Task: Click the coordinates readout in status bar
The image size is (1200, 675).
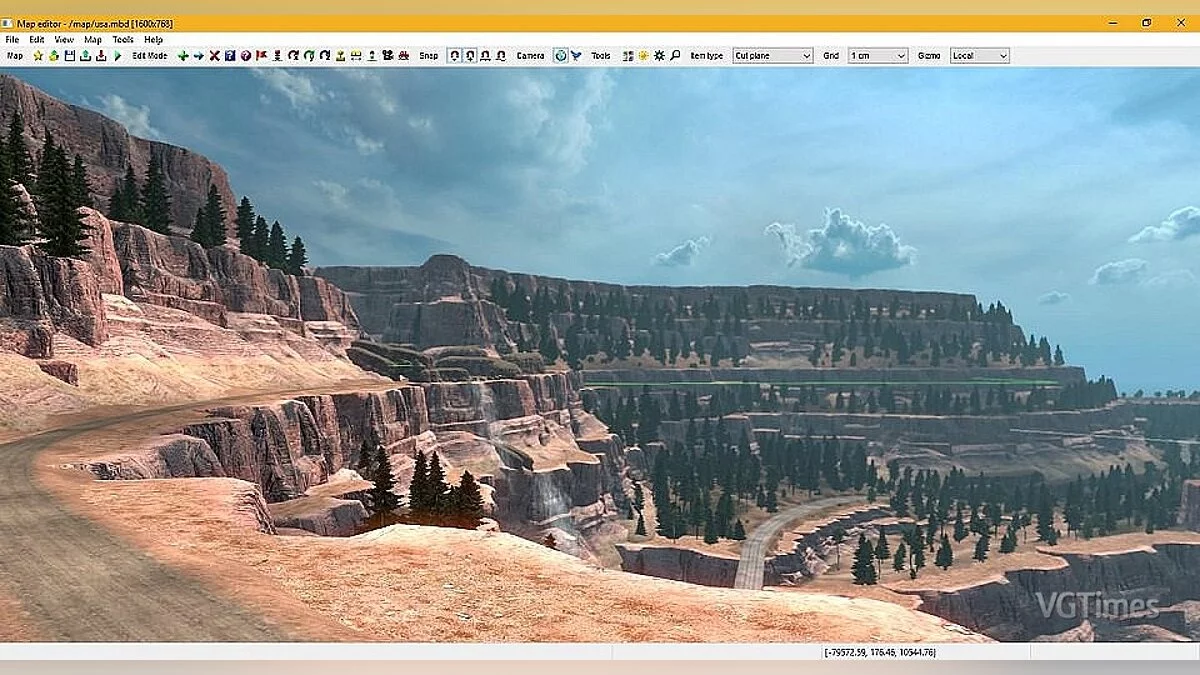Action: [879, 652]
